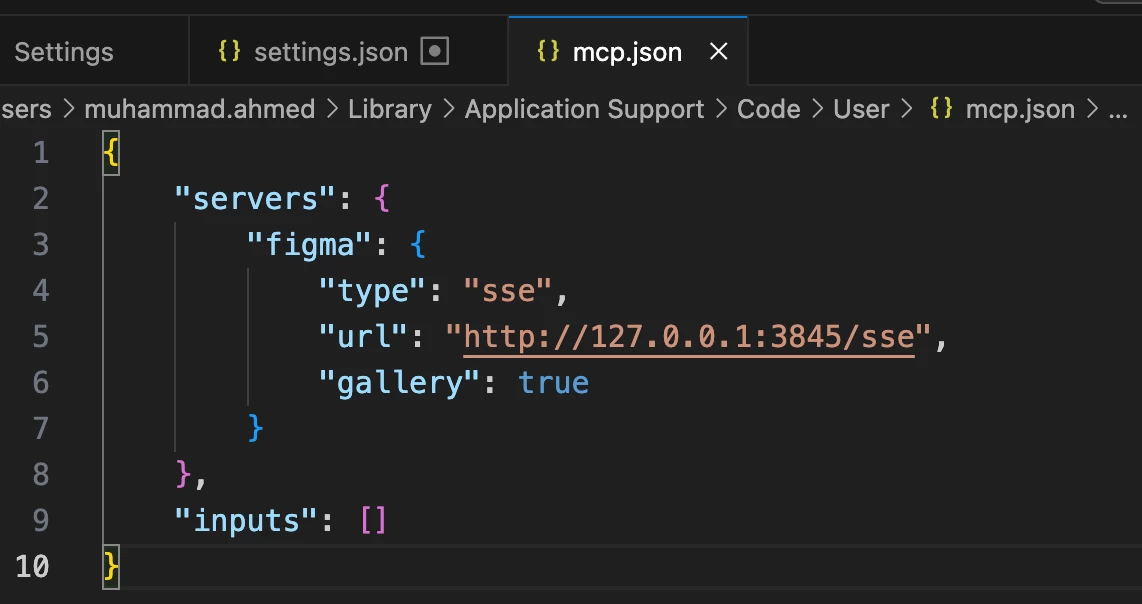
Task: Click line number 5 in the gutter
Action: click(x=41, y=337)
